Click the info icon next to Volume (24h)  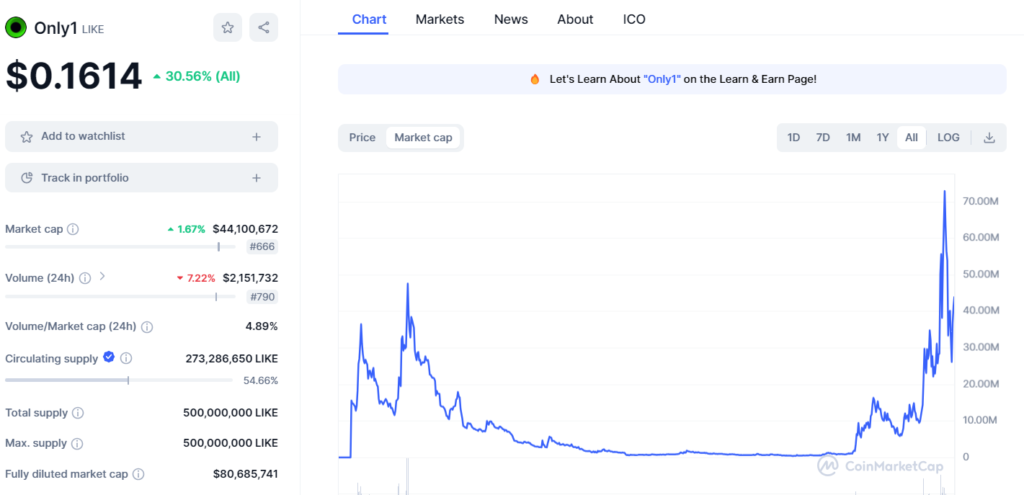85,278
